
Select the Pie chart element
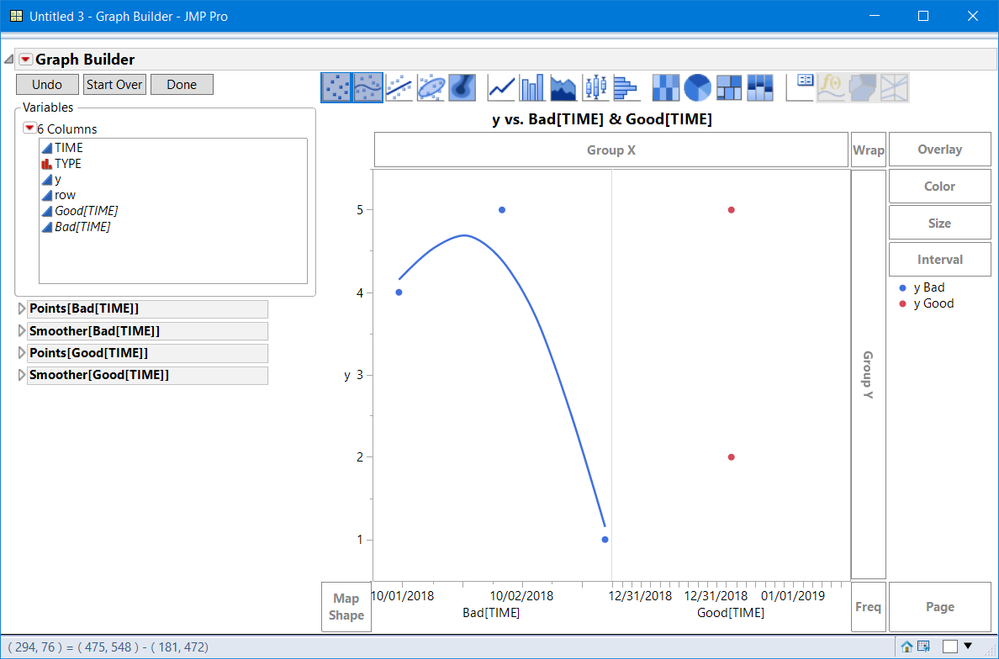(698, 87)
